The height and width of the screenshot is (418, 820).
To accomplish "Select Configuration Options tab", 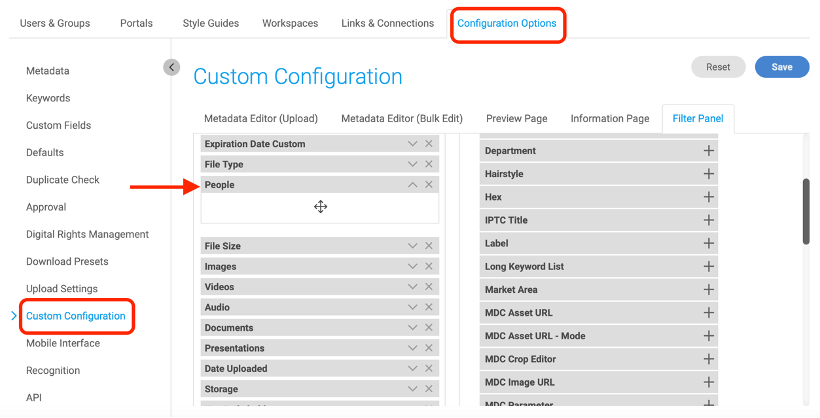I will [x=507, y=23].
